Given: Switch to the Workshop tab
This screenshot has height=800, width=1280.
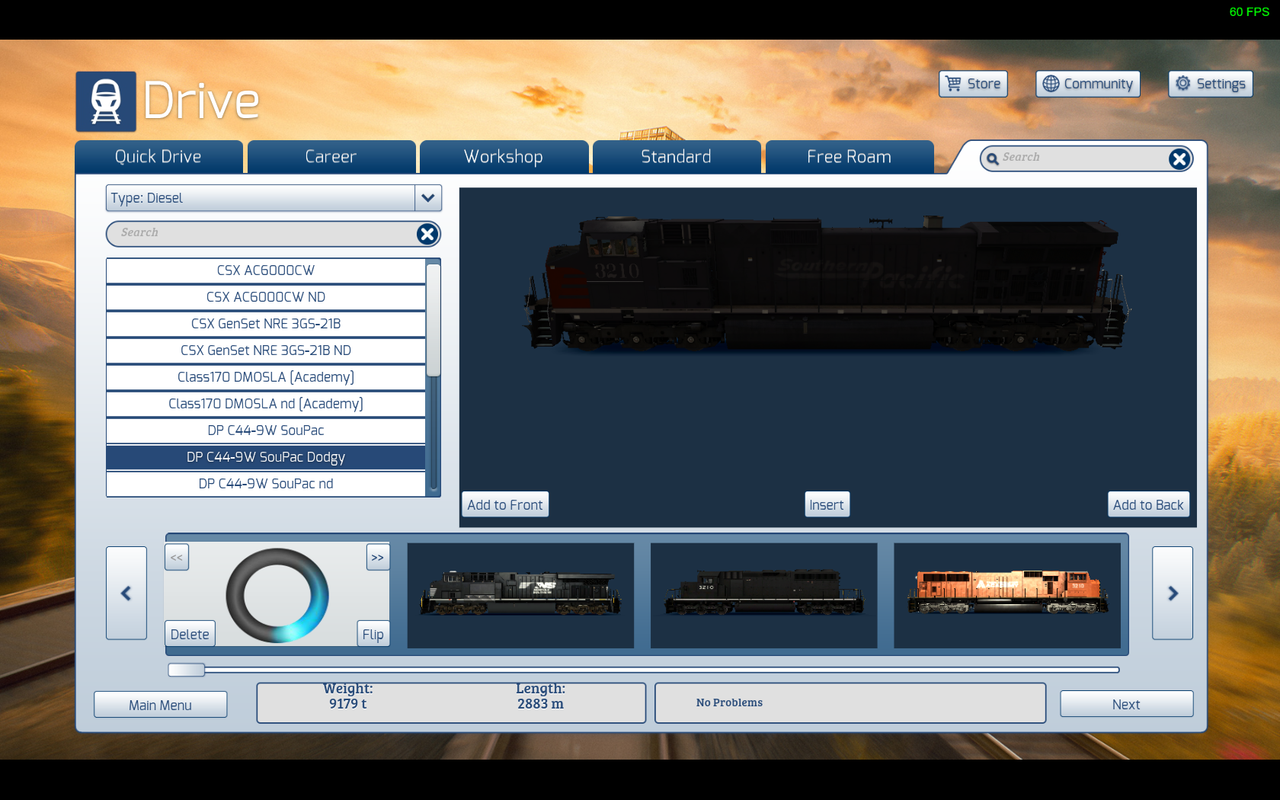Looking at the screenshot, I should tap(503, 157).
